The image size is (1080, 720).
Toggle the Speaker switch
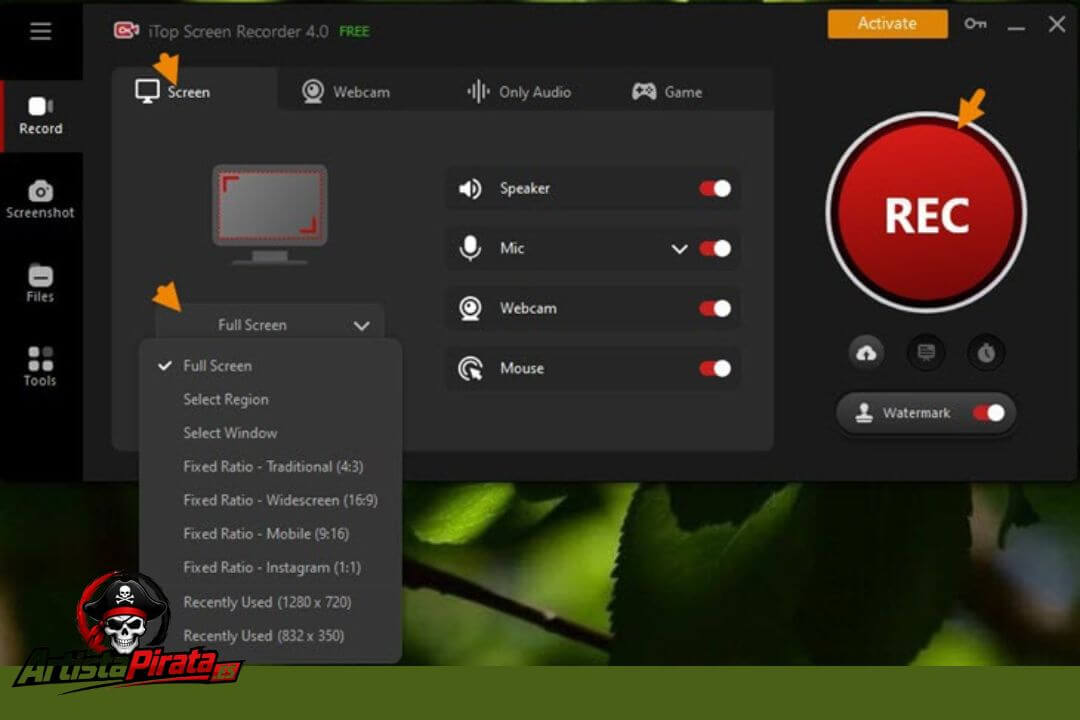[x=716, y=189]
